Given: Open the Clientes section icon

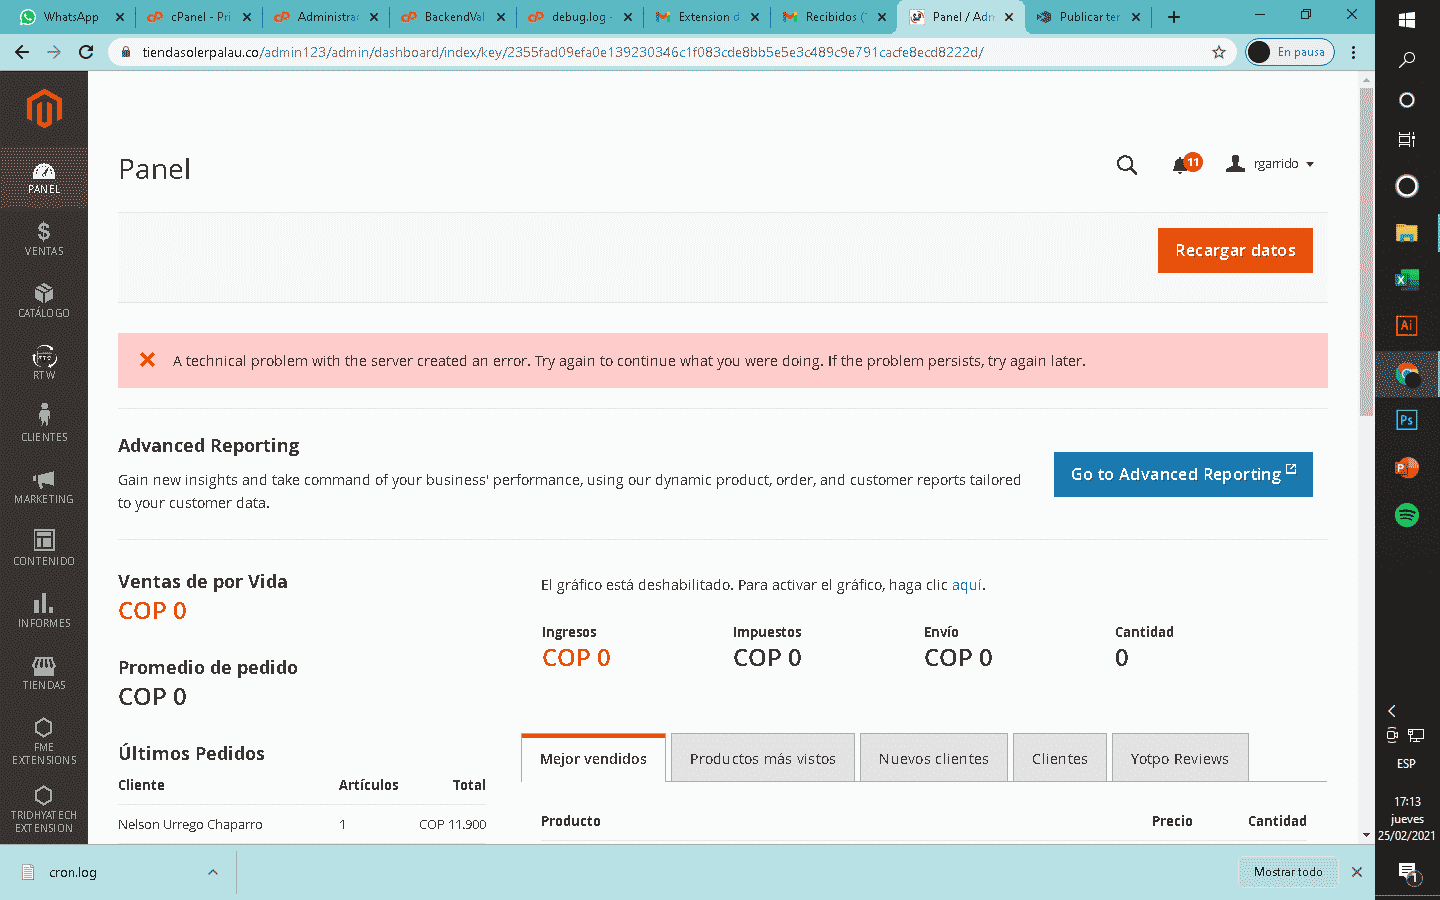Looking at the screenshot, I should coord(44,420).
